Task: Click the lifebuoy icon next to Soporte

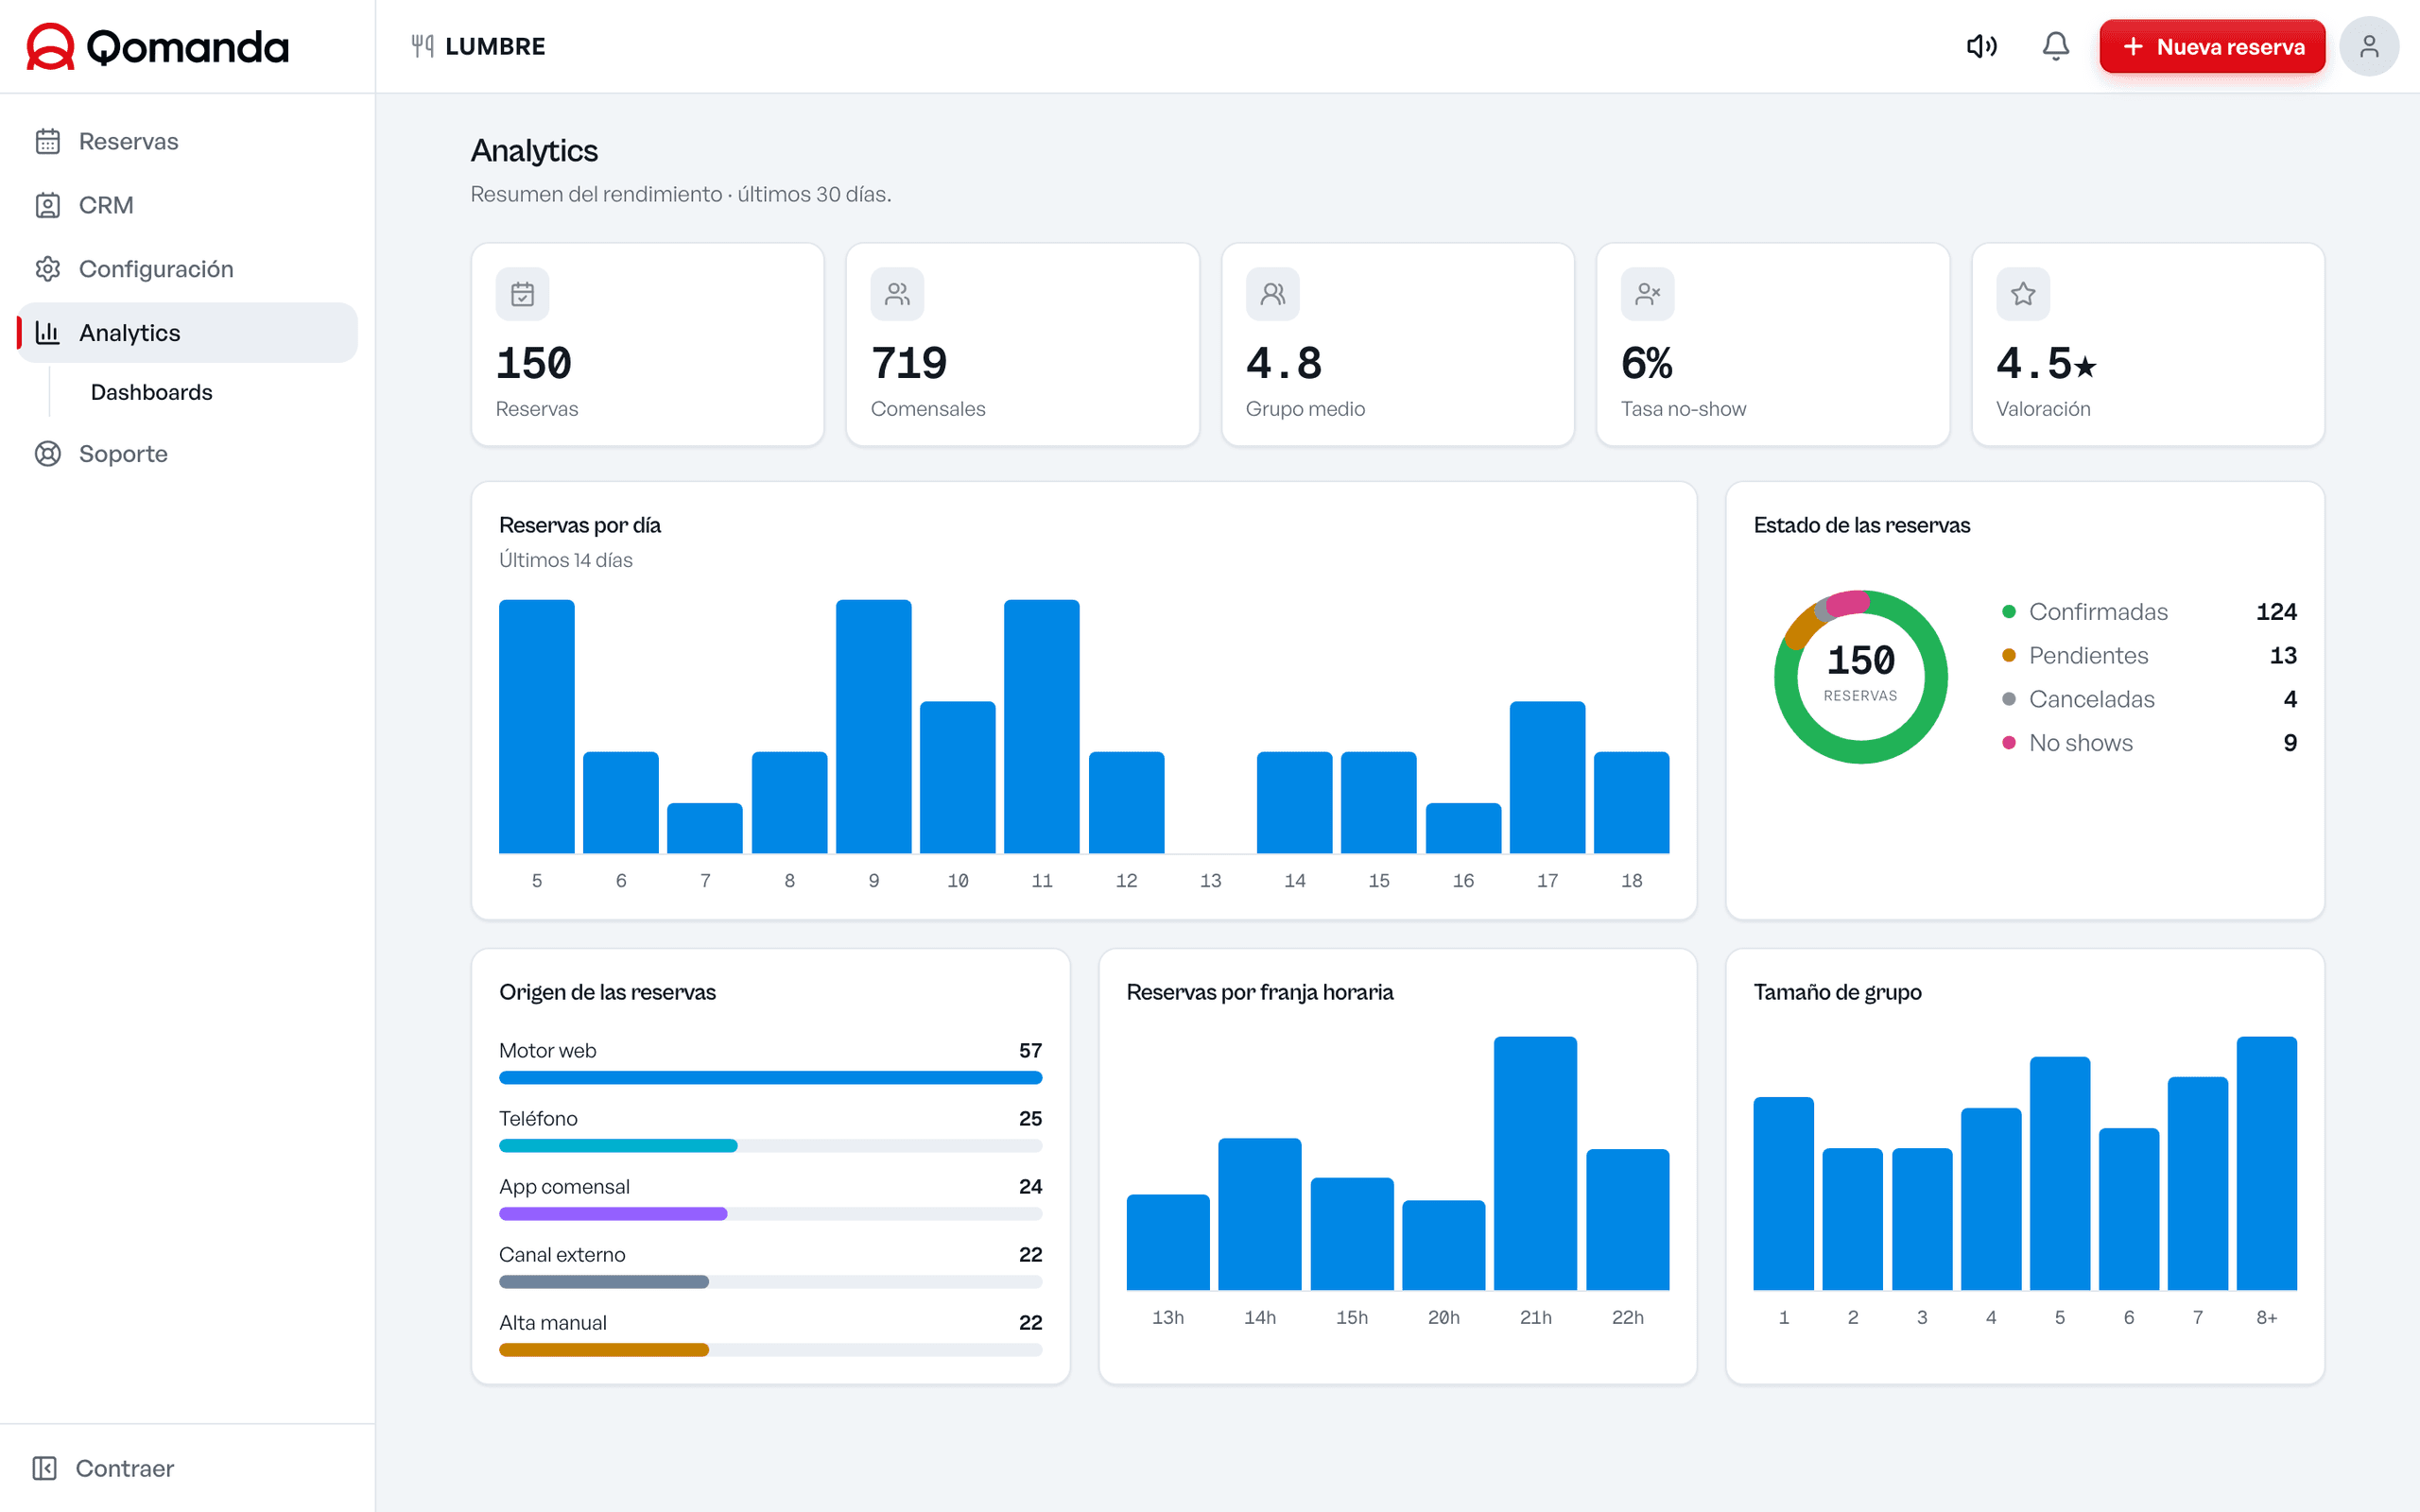Action: (48, 454)
